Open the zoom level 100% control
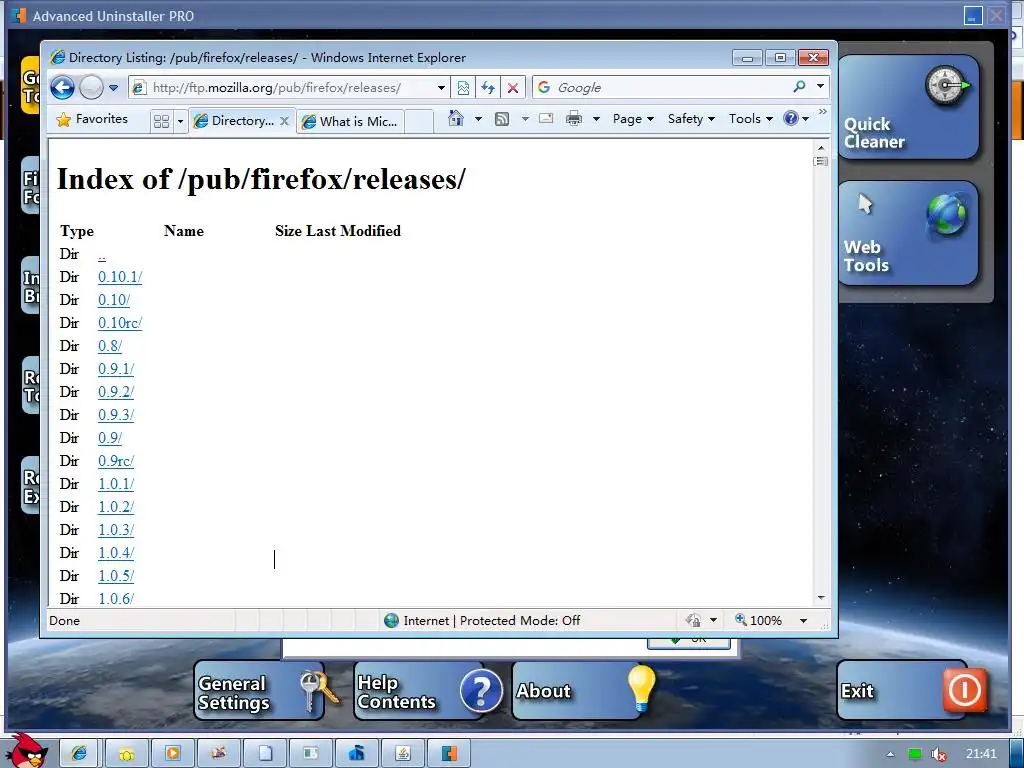 tap(758, 620)
